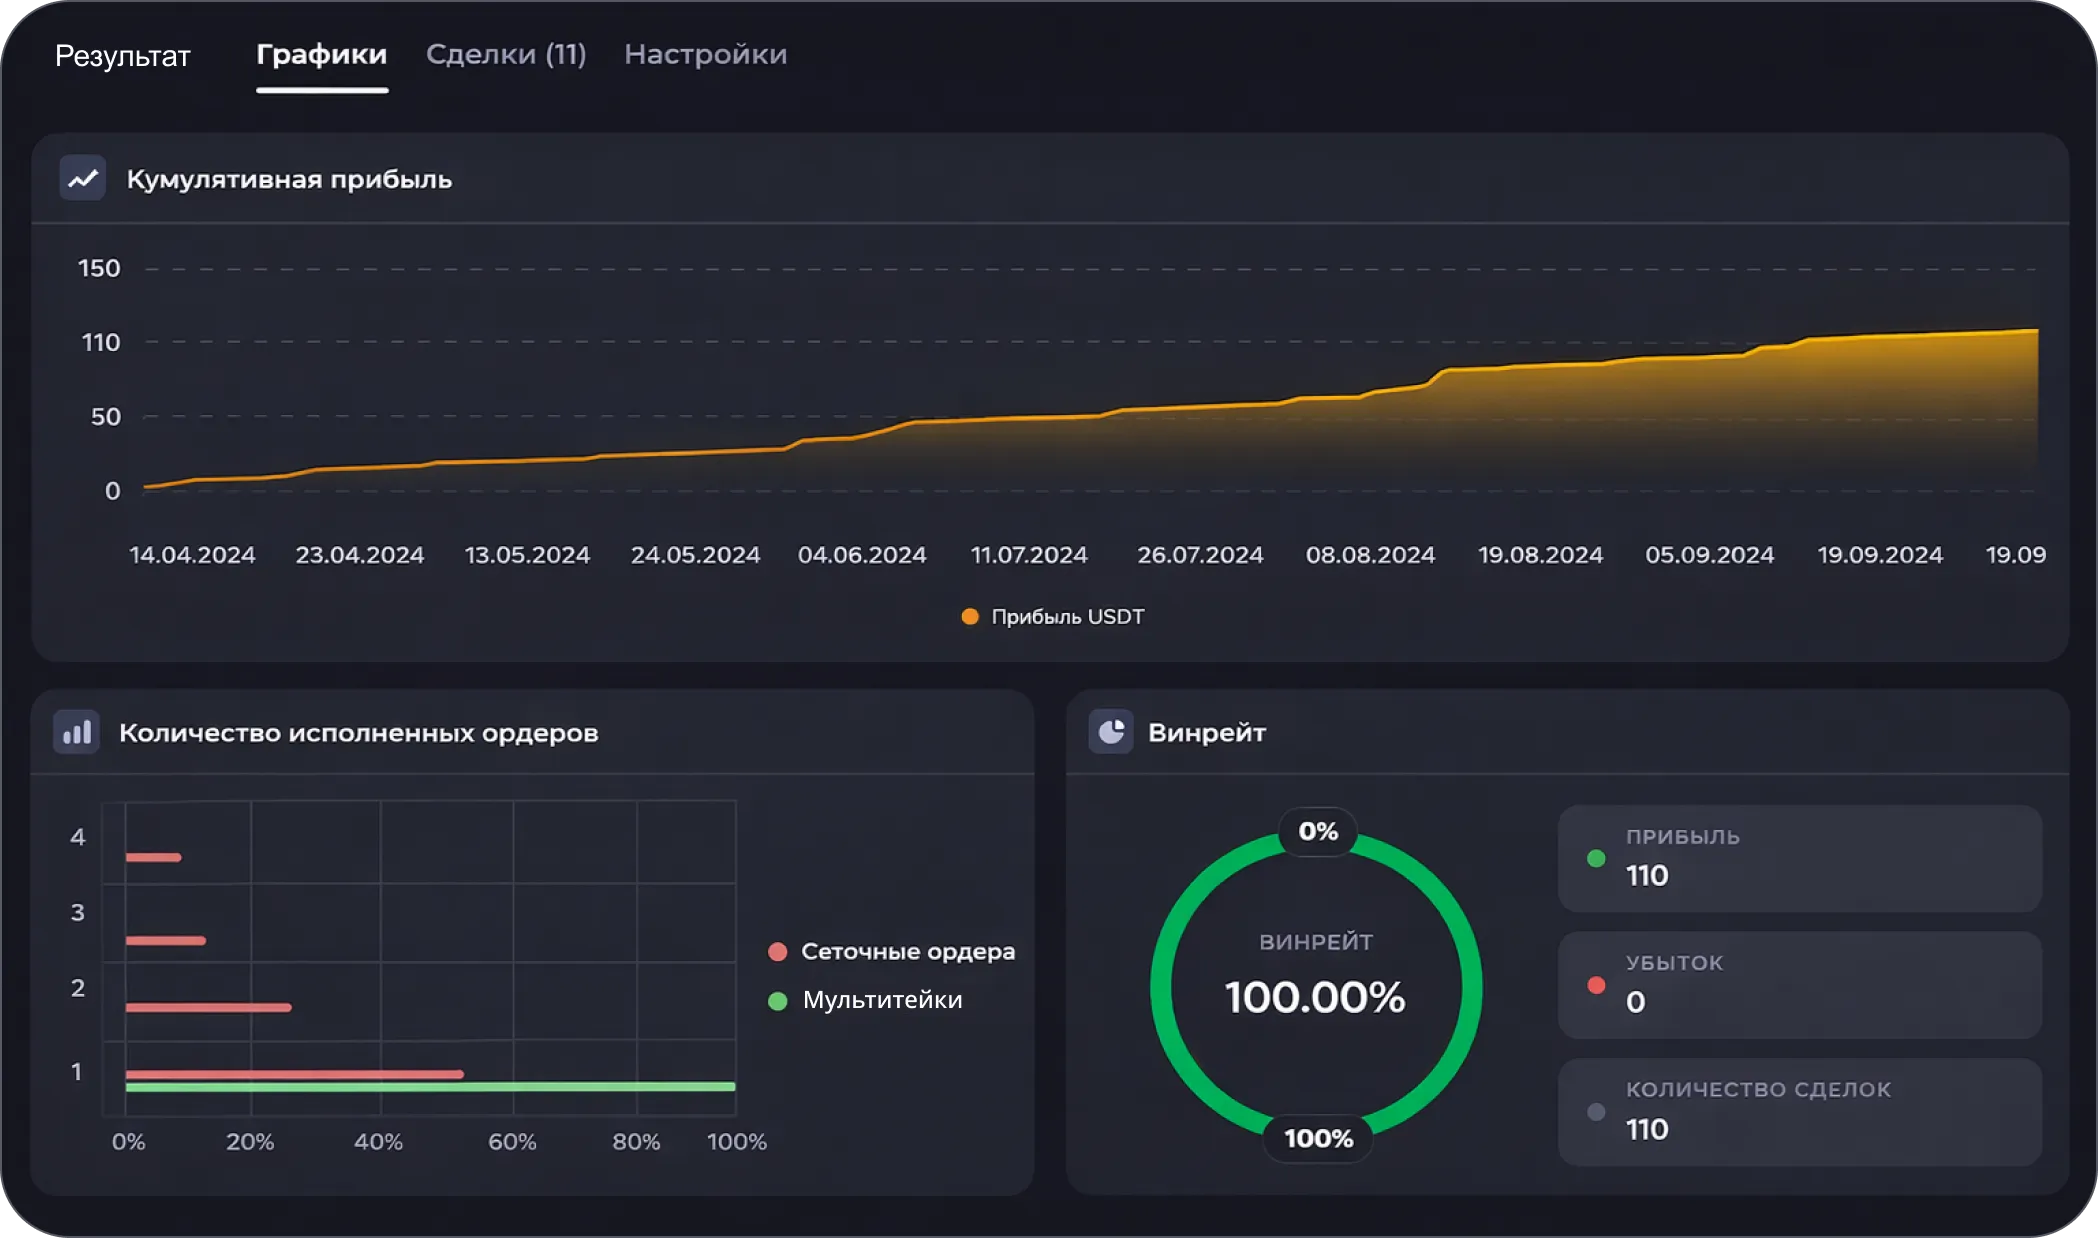Image resolution: width=2098 pixels, height=1238 pixels.
Task: Click the executed orders bar-chart icon
Action: point(77,733)
